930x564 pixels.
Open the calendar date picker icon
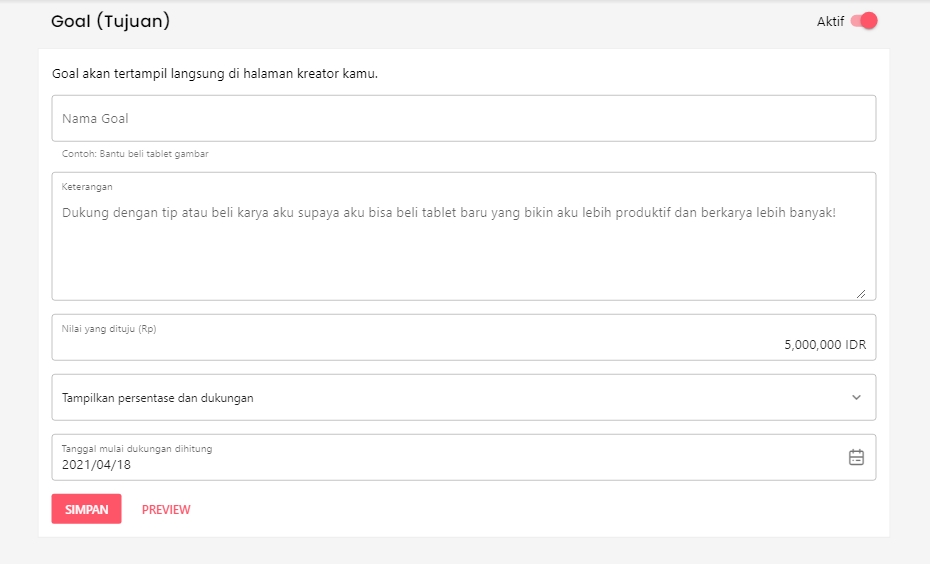(856, 457)
